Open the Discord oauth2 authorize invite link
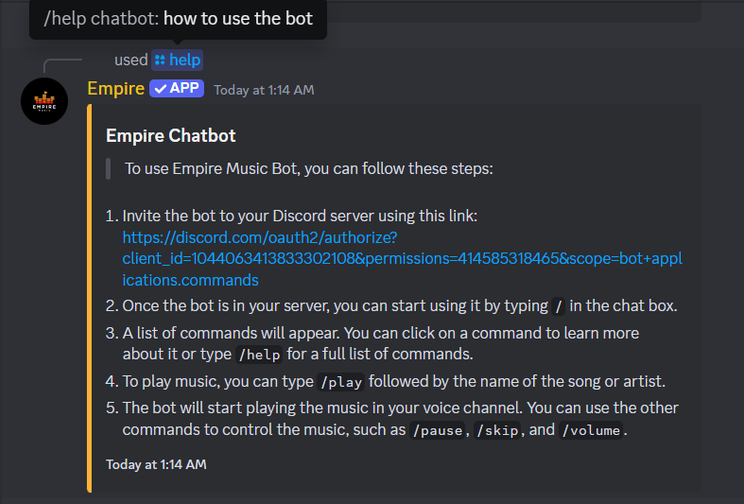 pos(402,259)
